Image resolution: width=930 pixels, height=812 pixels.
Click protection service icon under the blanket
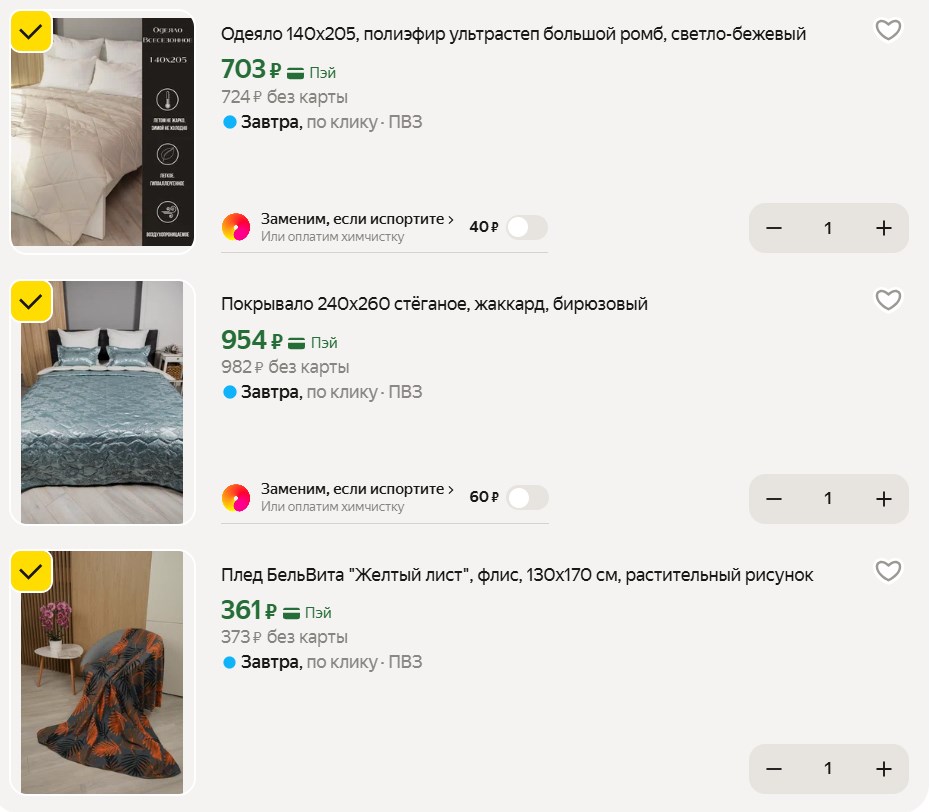[x=236, y=227]
